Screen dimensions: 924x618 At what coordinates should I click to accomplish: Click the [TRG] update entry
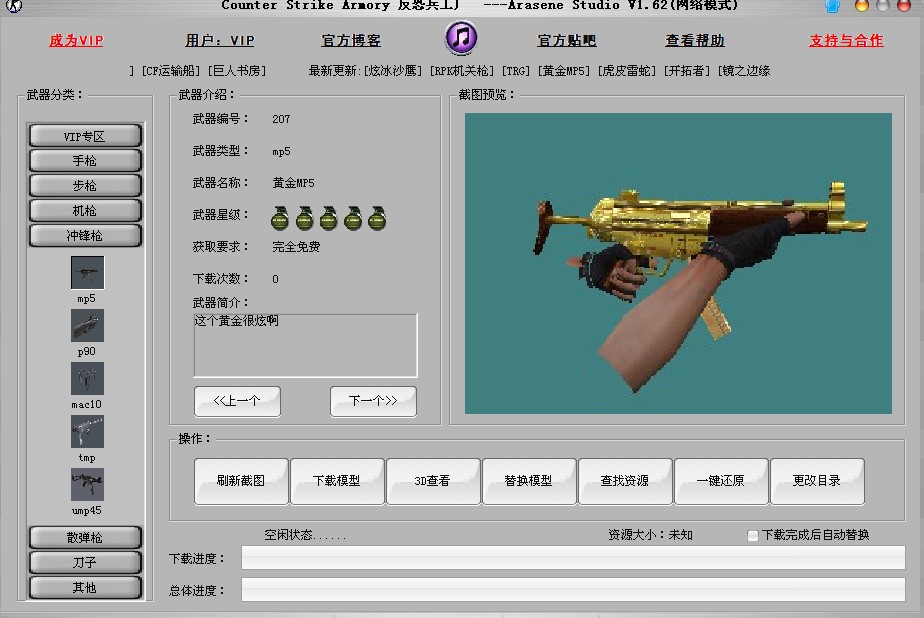516,71
